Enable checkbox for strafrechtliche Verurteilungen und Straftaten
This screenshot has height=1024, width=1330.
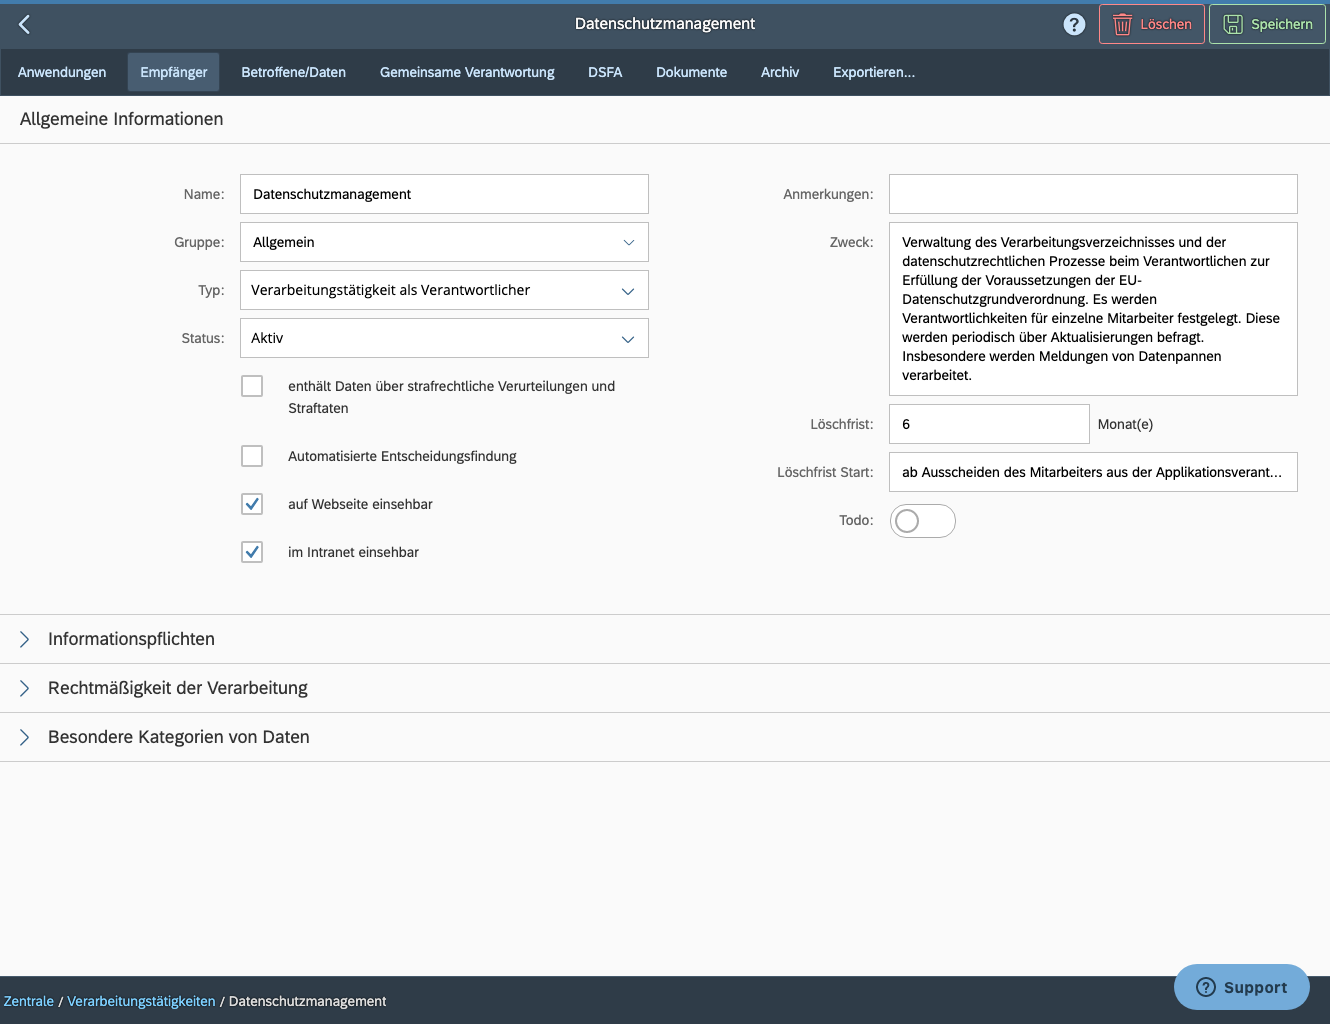[x=252, y=385]
